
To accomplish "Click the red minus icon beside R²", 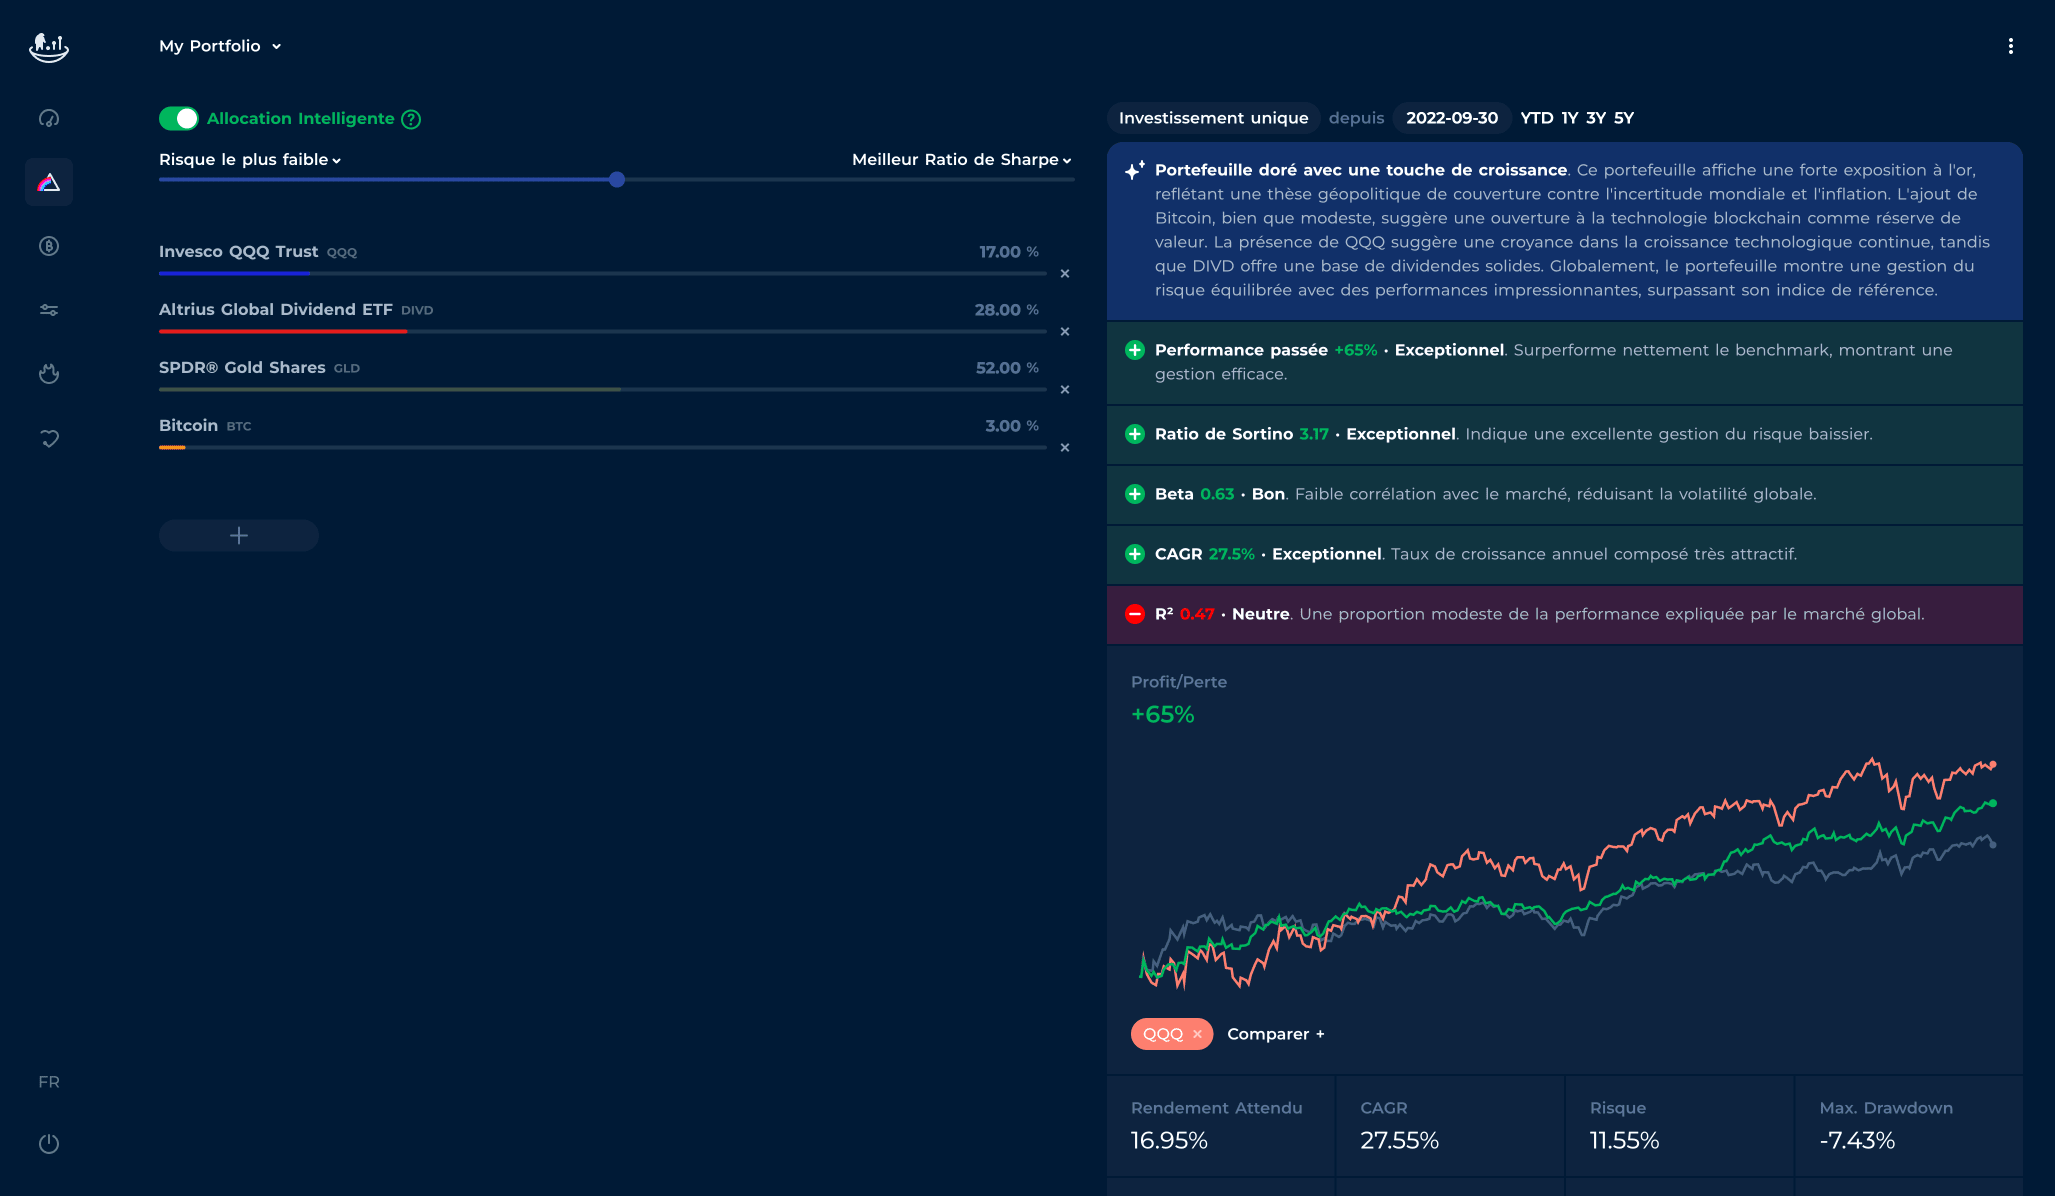I will pyautogui.click(x=1135, y=614).
